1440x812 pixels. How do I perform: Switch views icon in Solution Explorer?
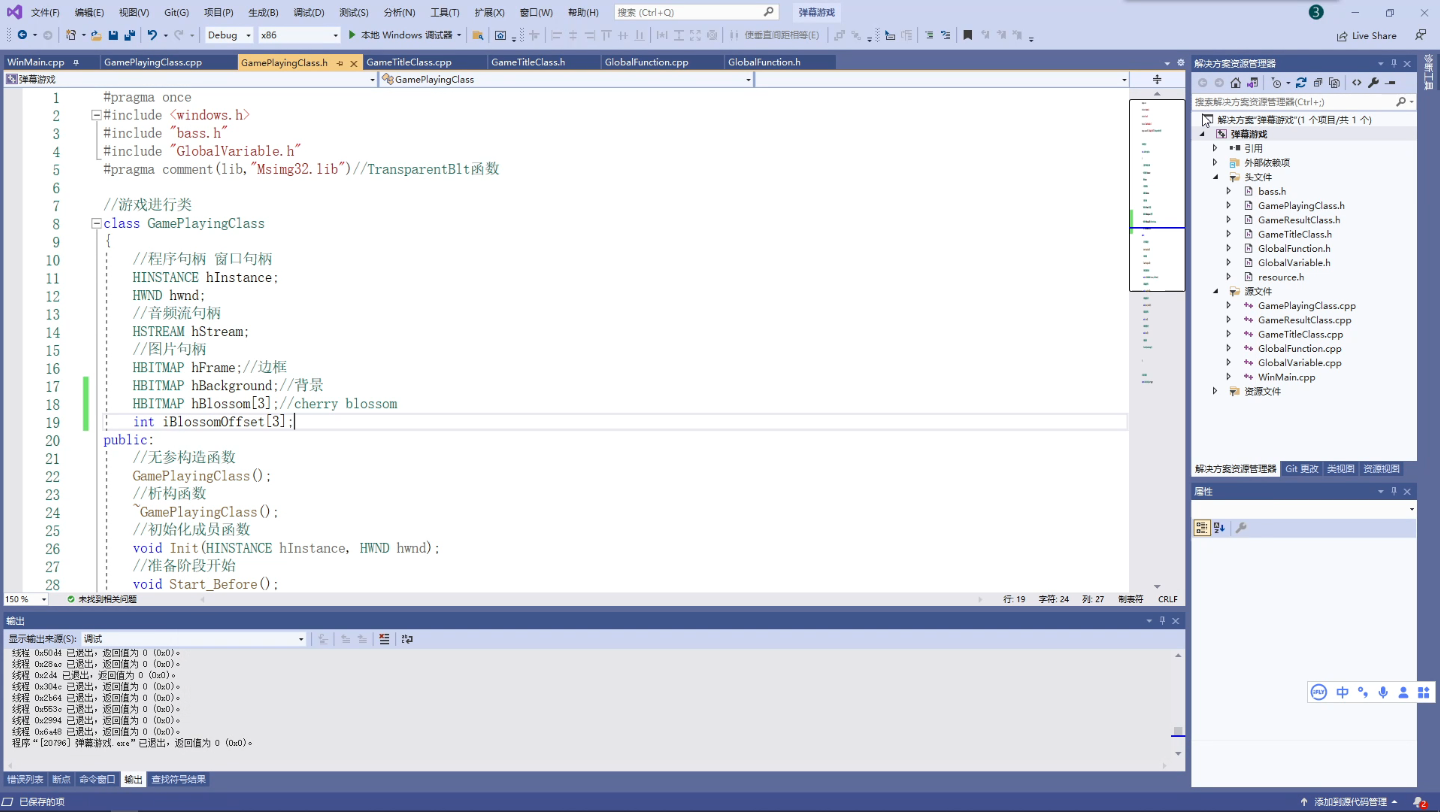click(x=1252, y=83)
